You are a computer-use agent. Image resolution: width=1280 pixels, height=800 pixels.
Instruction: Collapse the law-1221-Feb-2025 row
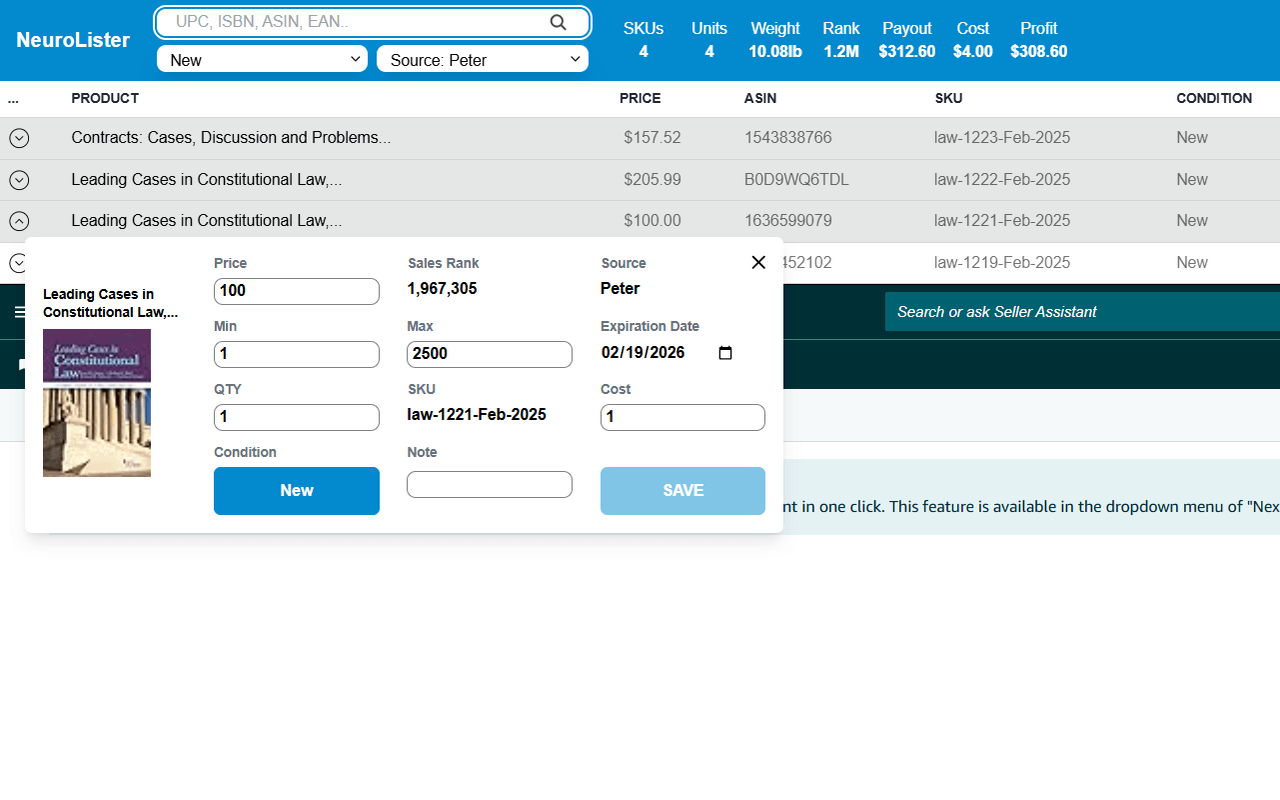point(19,221)
